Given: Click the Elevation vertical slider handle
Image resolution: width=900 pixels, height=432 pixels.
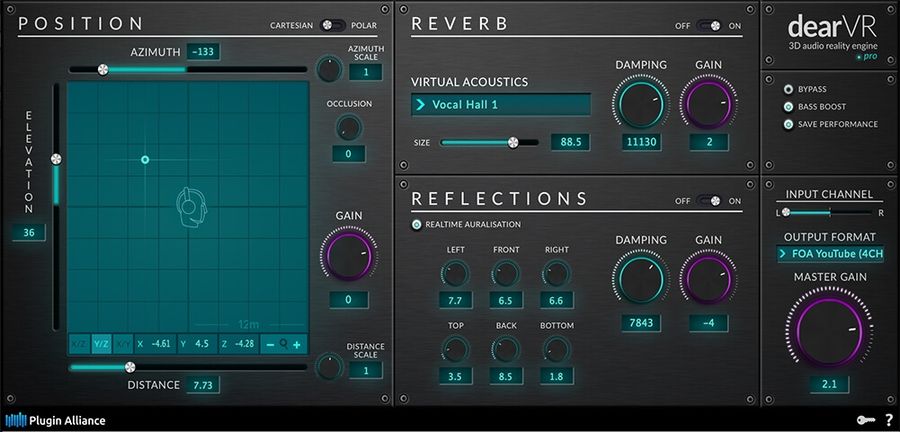Looking at the screenshot, I should [56, 159].
